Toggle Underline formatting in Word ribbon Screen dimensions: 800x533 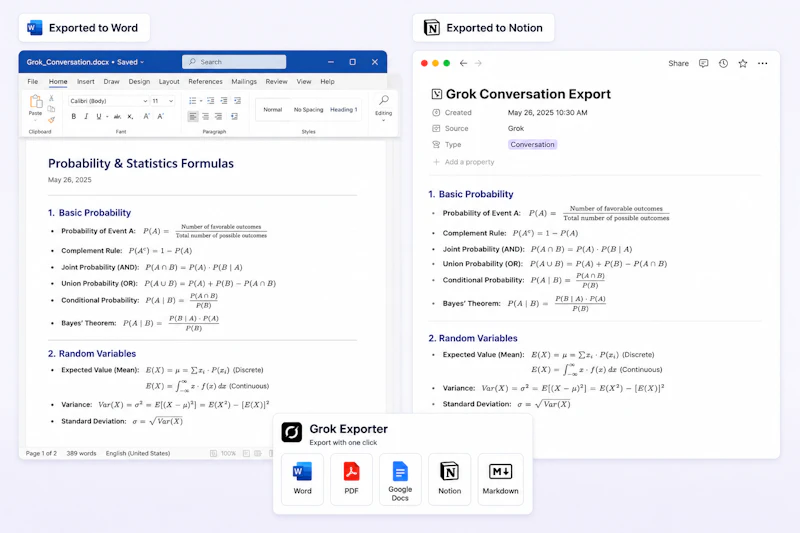point(98,116)
